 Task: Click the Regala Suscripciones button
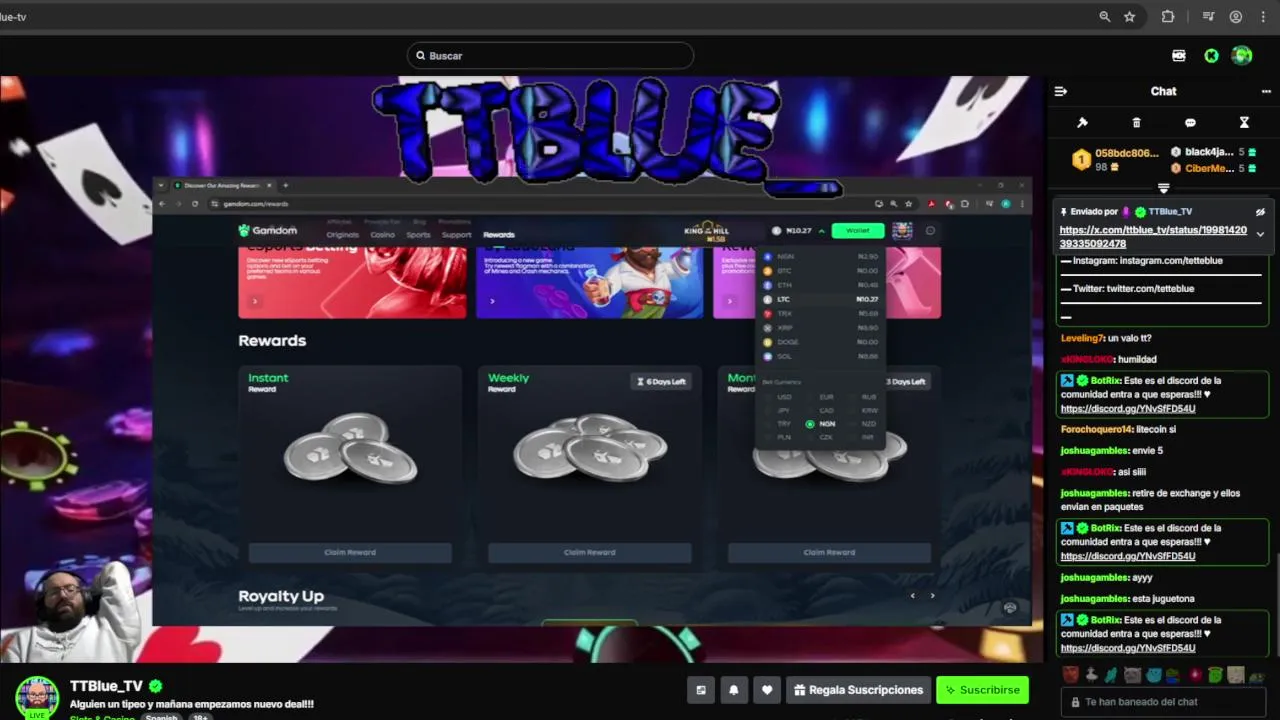(858, 690)
